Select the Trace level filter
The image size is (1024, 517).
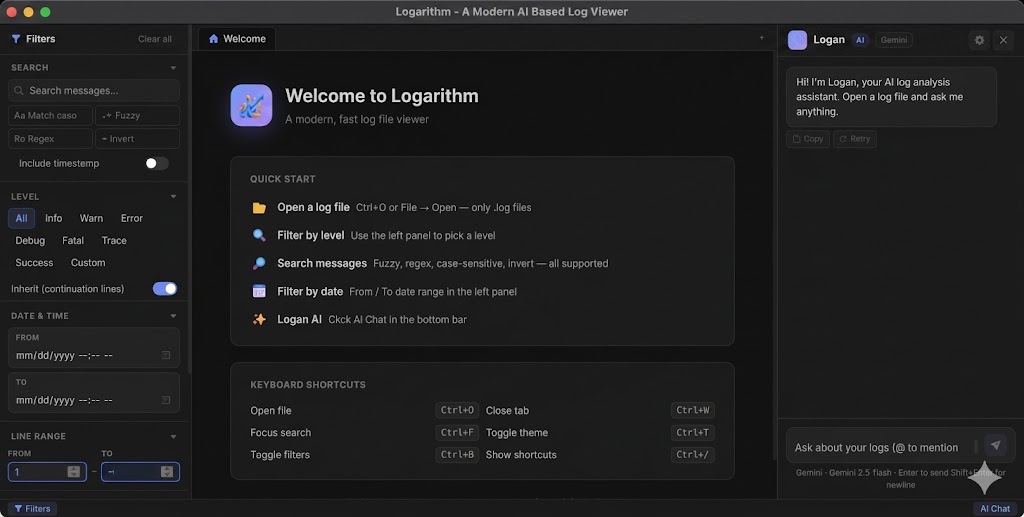114,240
